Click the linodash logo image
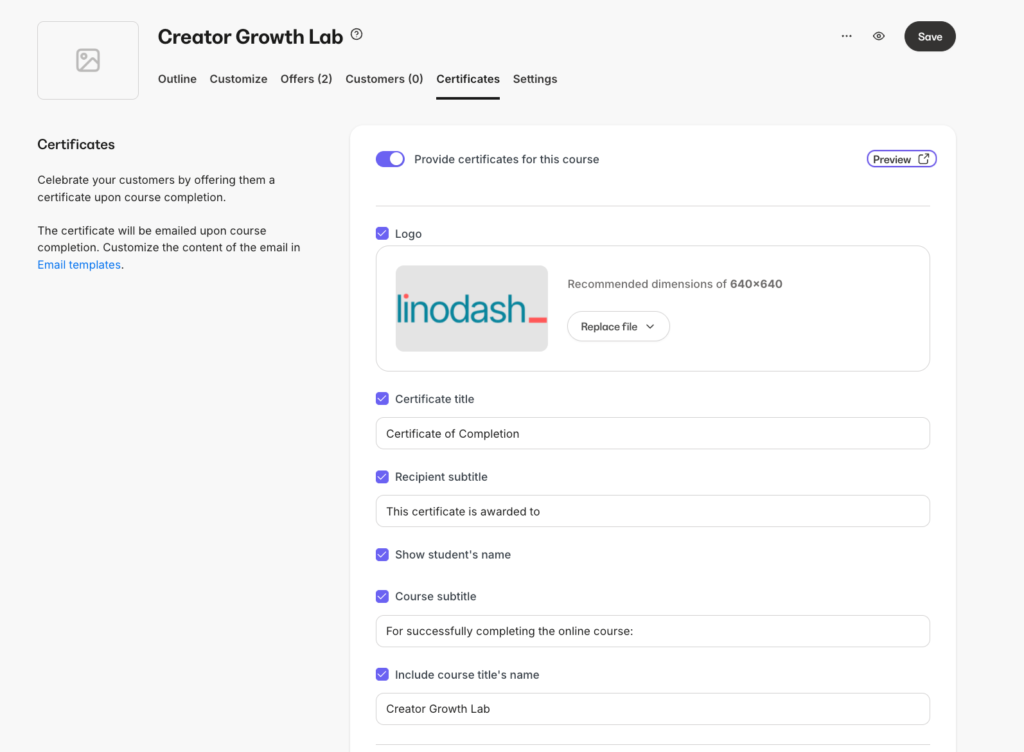 point(472,308)
